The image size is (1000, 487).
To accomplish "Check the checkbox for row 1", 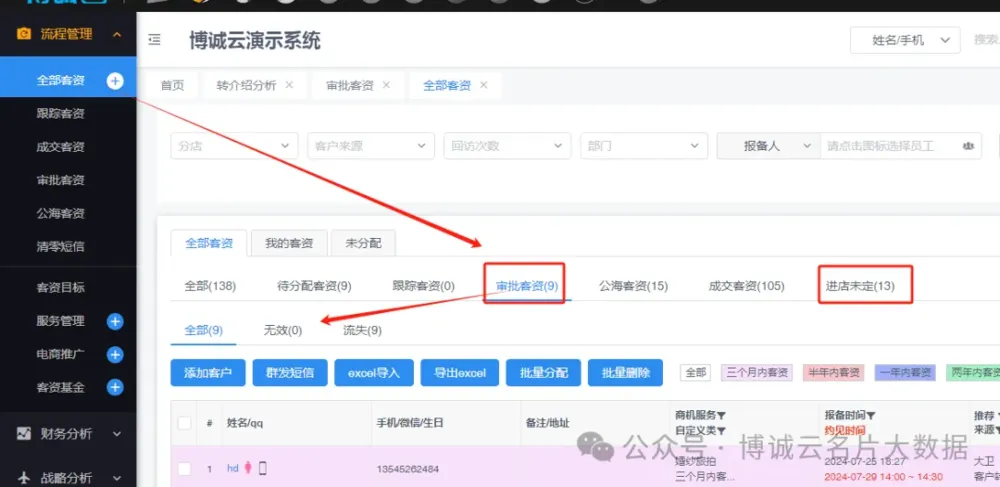I will [x=184, y=468].
